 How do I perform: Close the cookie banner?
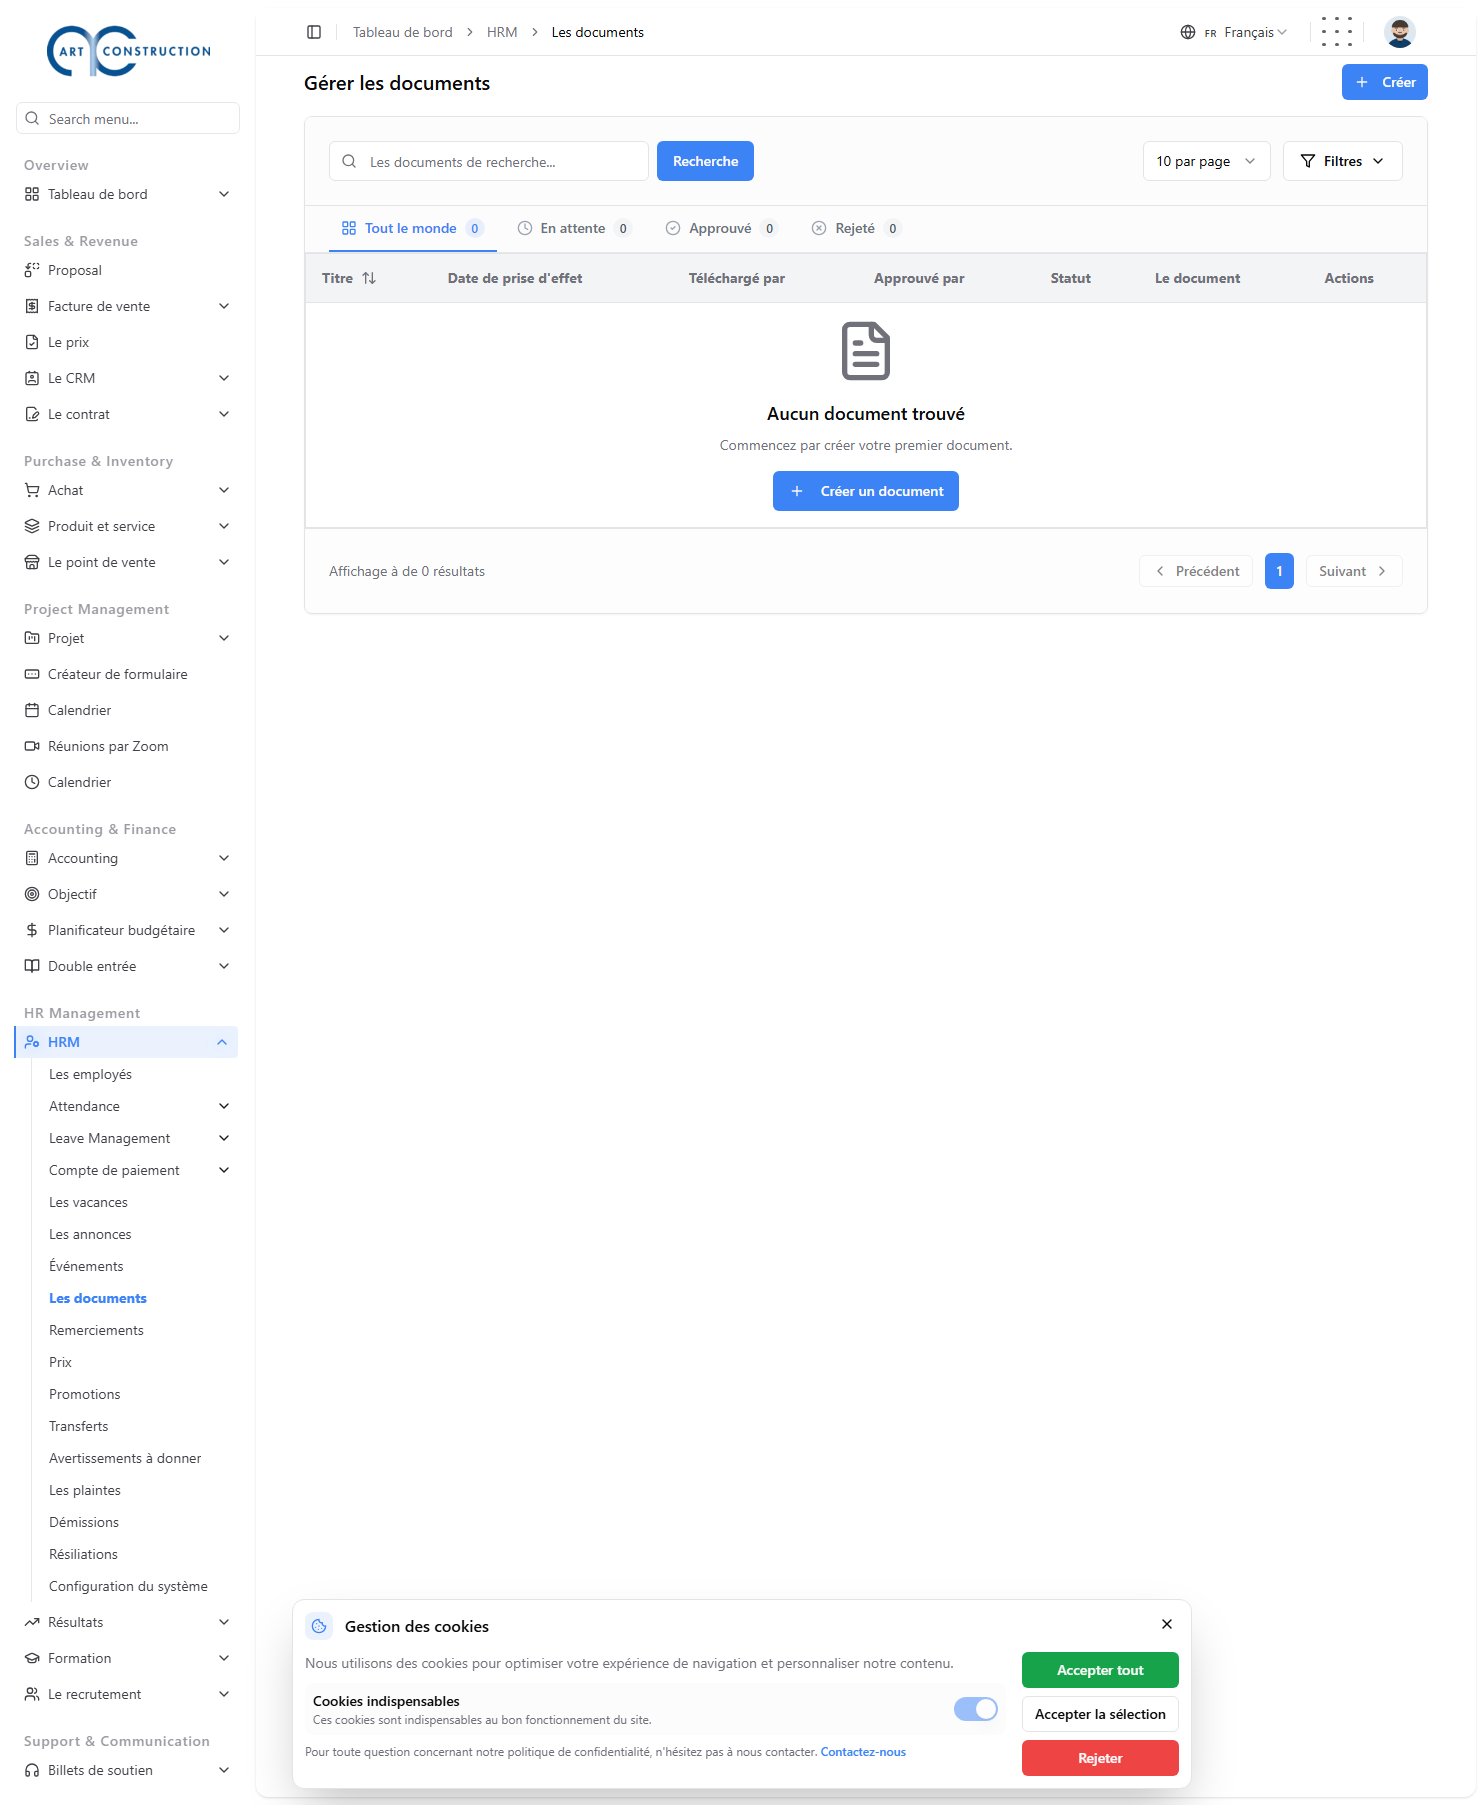pyautogui.click(x=1167, y=1624)
